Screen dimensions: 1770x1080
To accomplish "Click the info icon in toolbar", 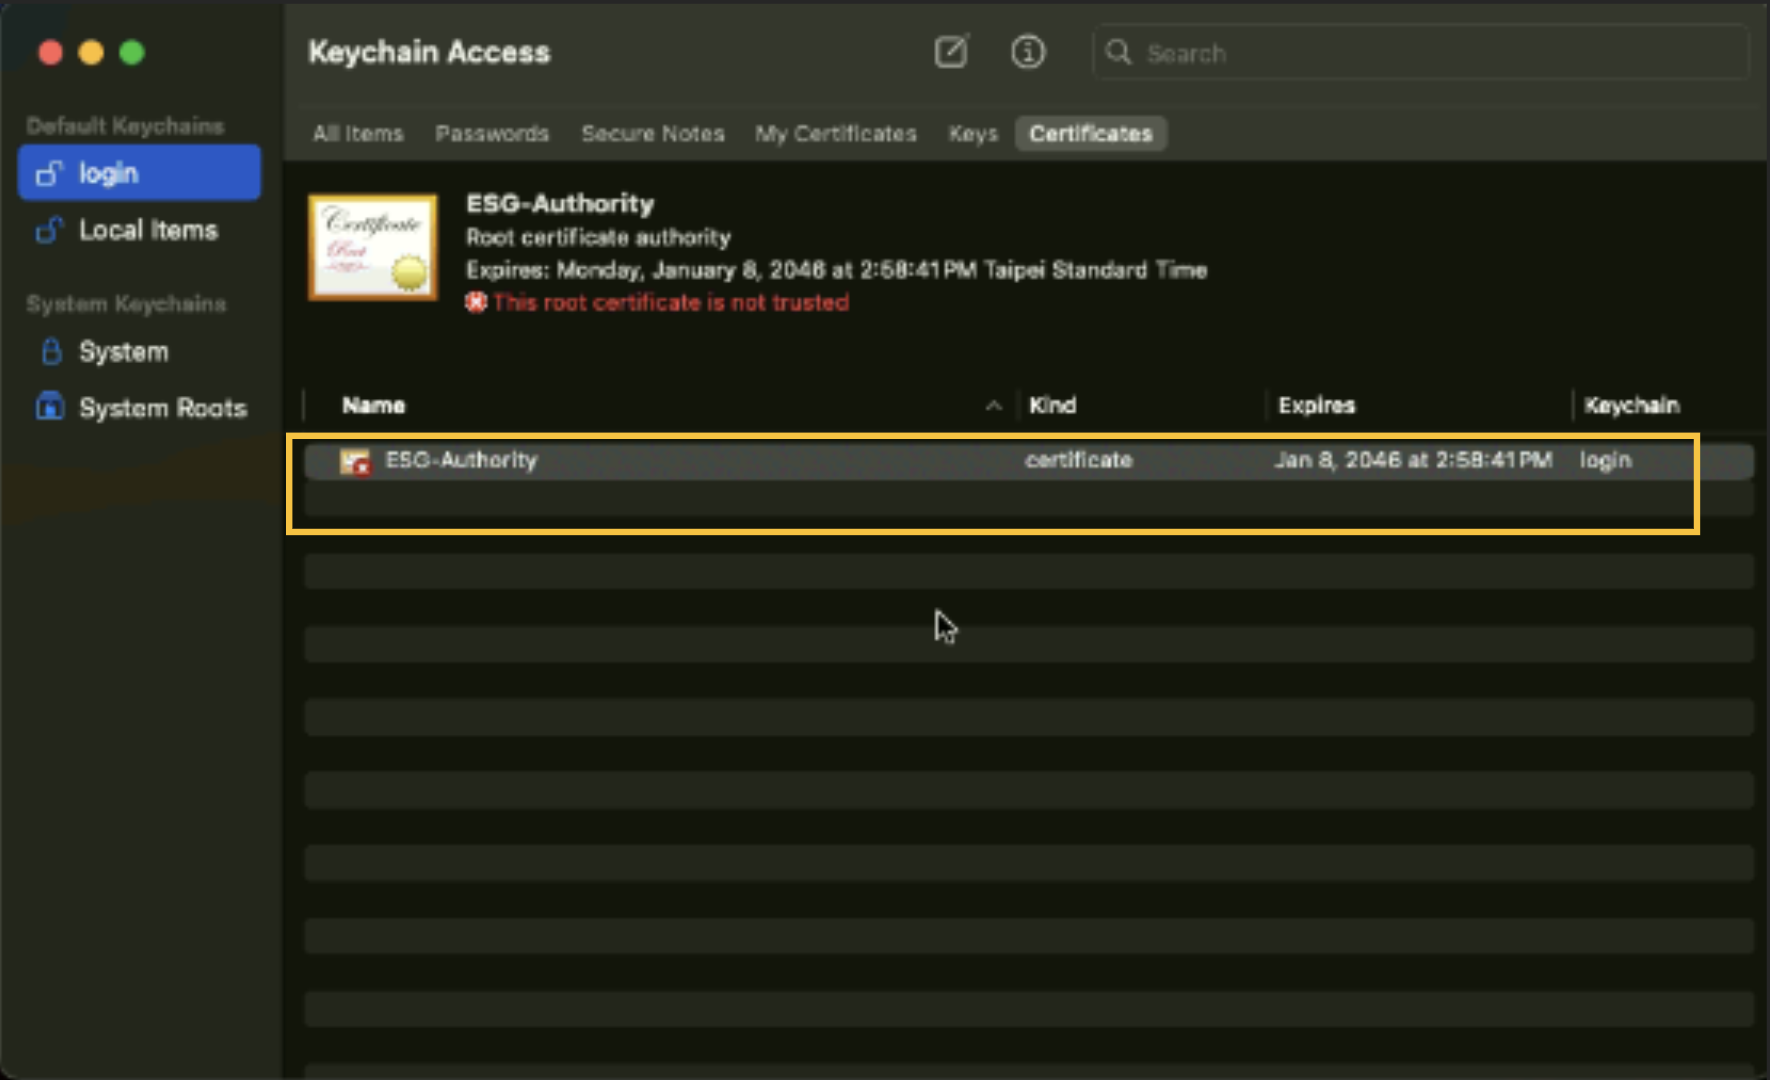I will (1027, 52).
